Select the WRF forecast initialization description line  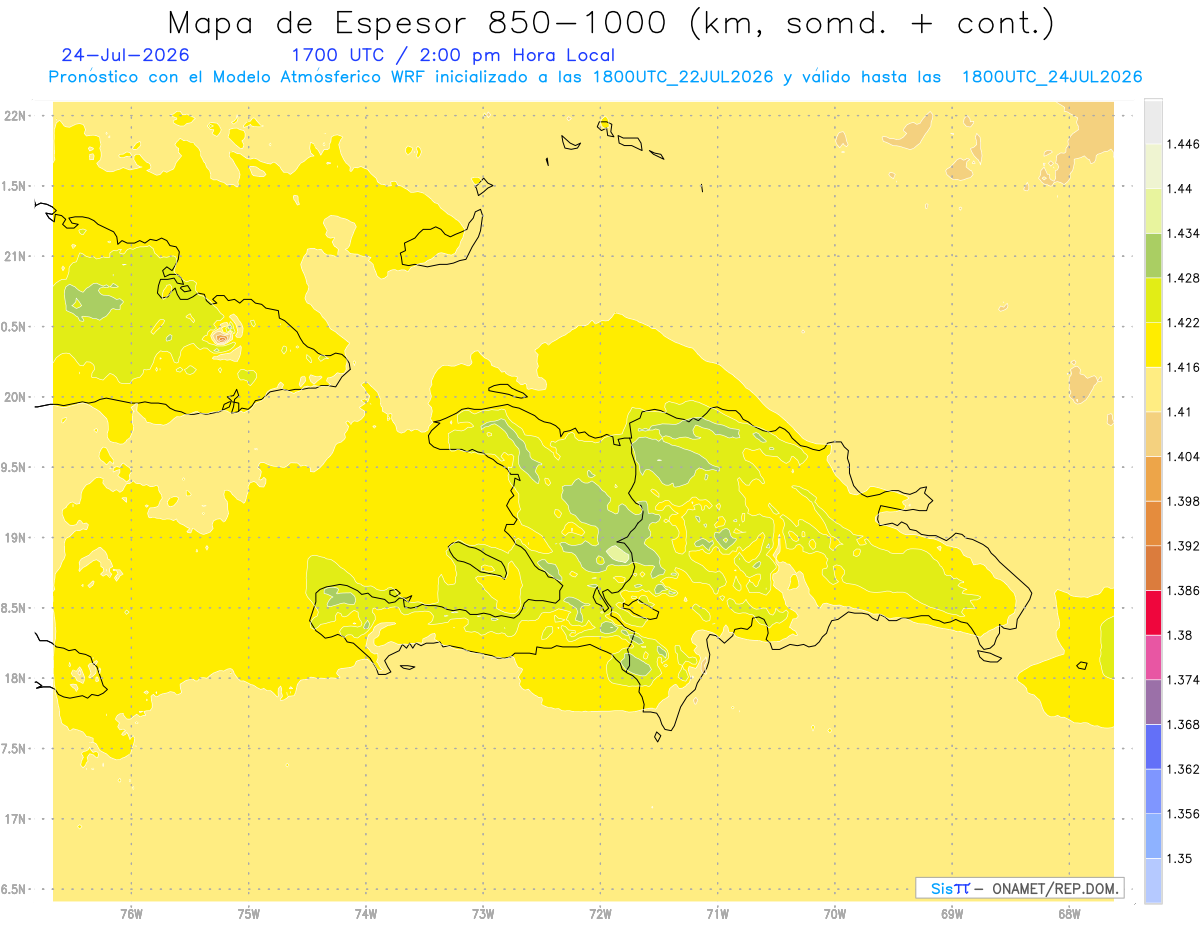[x=595, y=77]
